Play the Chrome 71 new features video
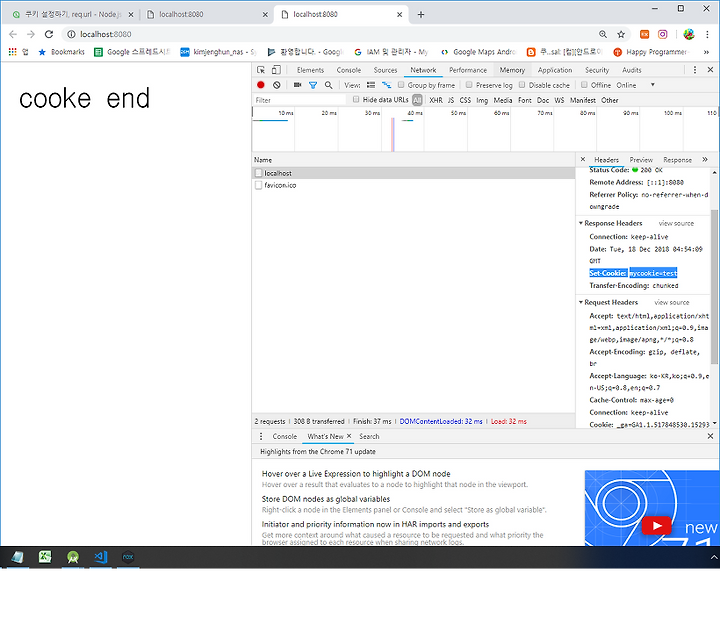This screenshot has width=720, height=624. pos(656,526)
